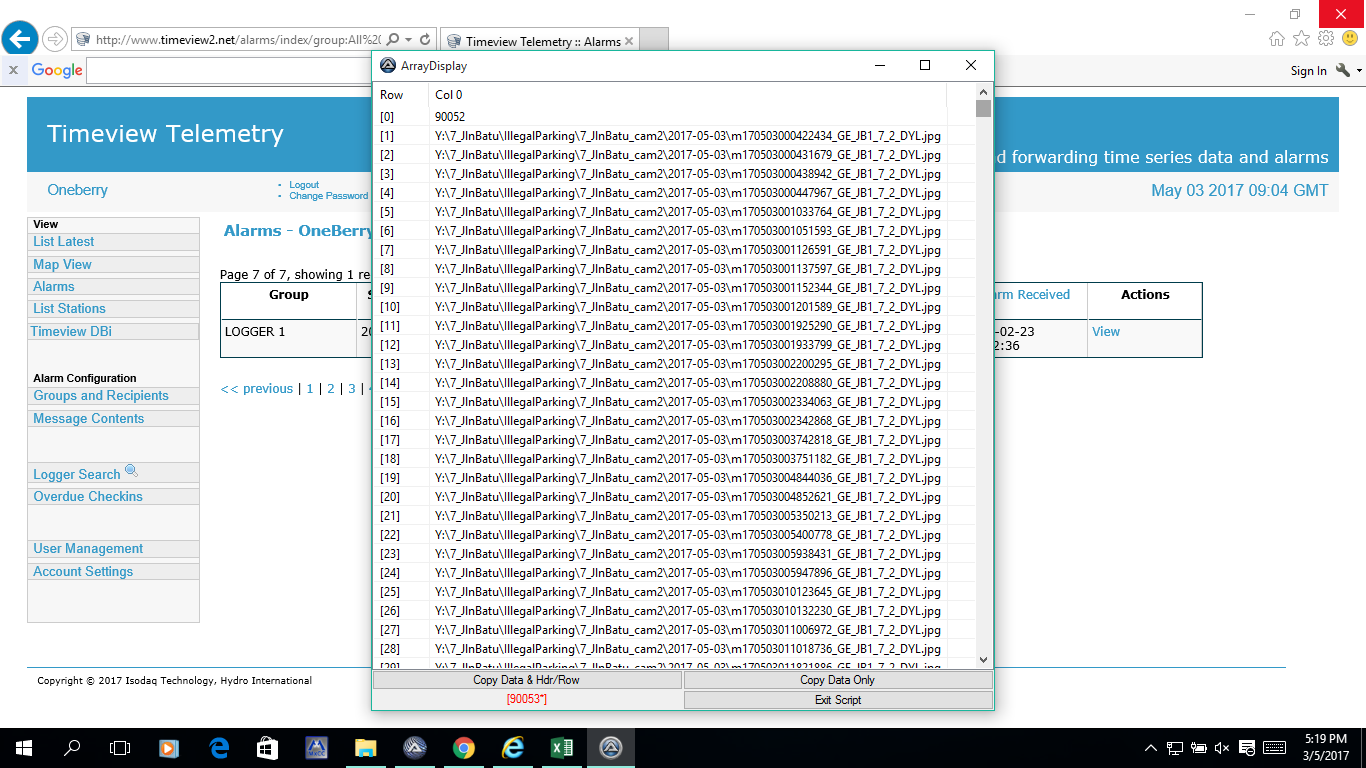Switch to Internet Explorer on taskbar
Screen dimensions: 1366x768
click(512, 747)
